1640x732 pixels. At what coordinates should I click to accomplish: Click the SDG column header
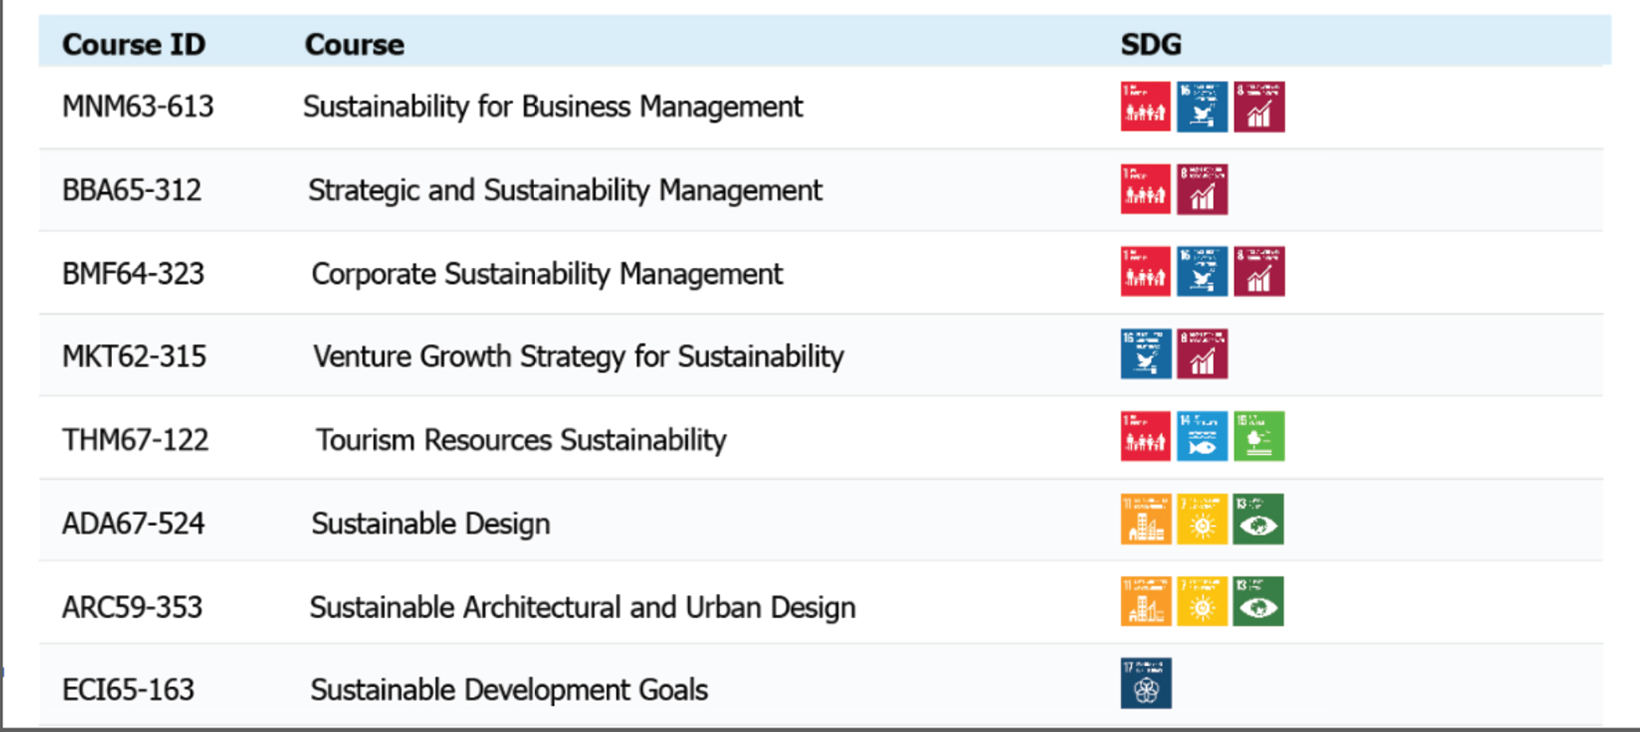pyautogui.click(x=1150, y=44)
